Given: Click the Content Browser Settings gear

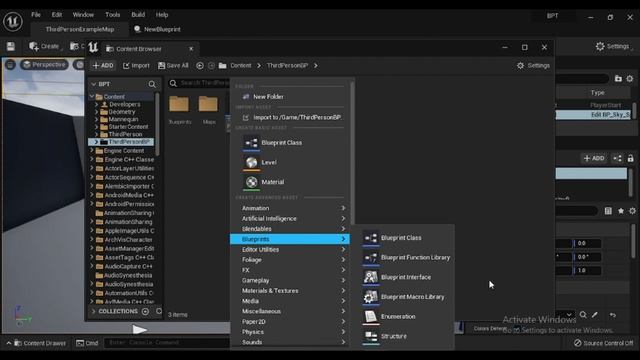Looking at the screenshot, I should [520, 65].
